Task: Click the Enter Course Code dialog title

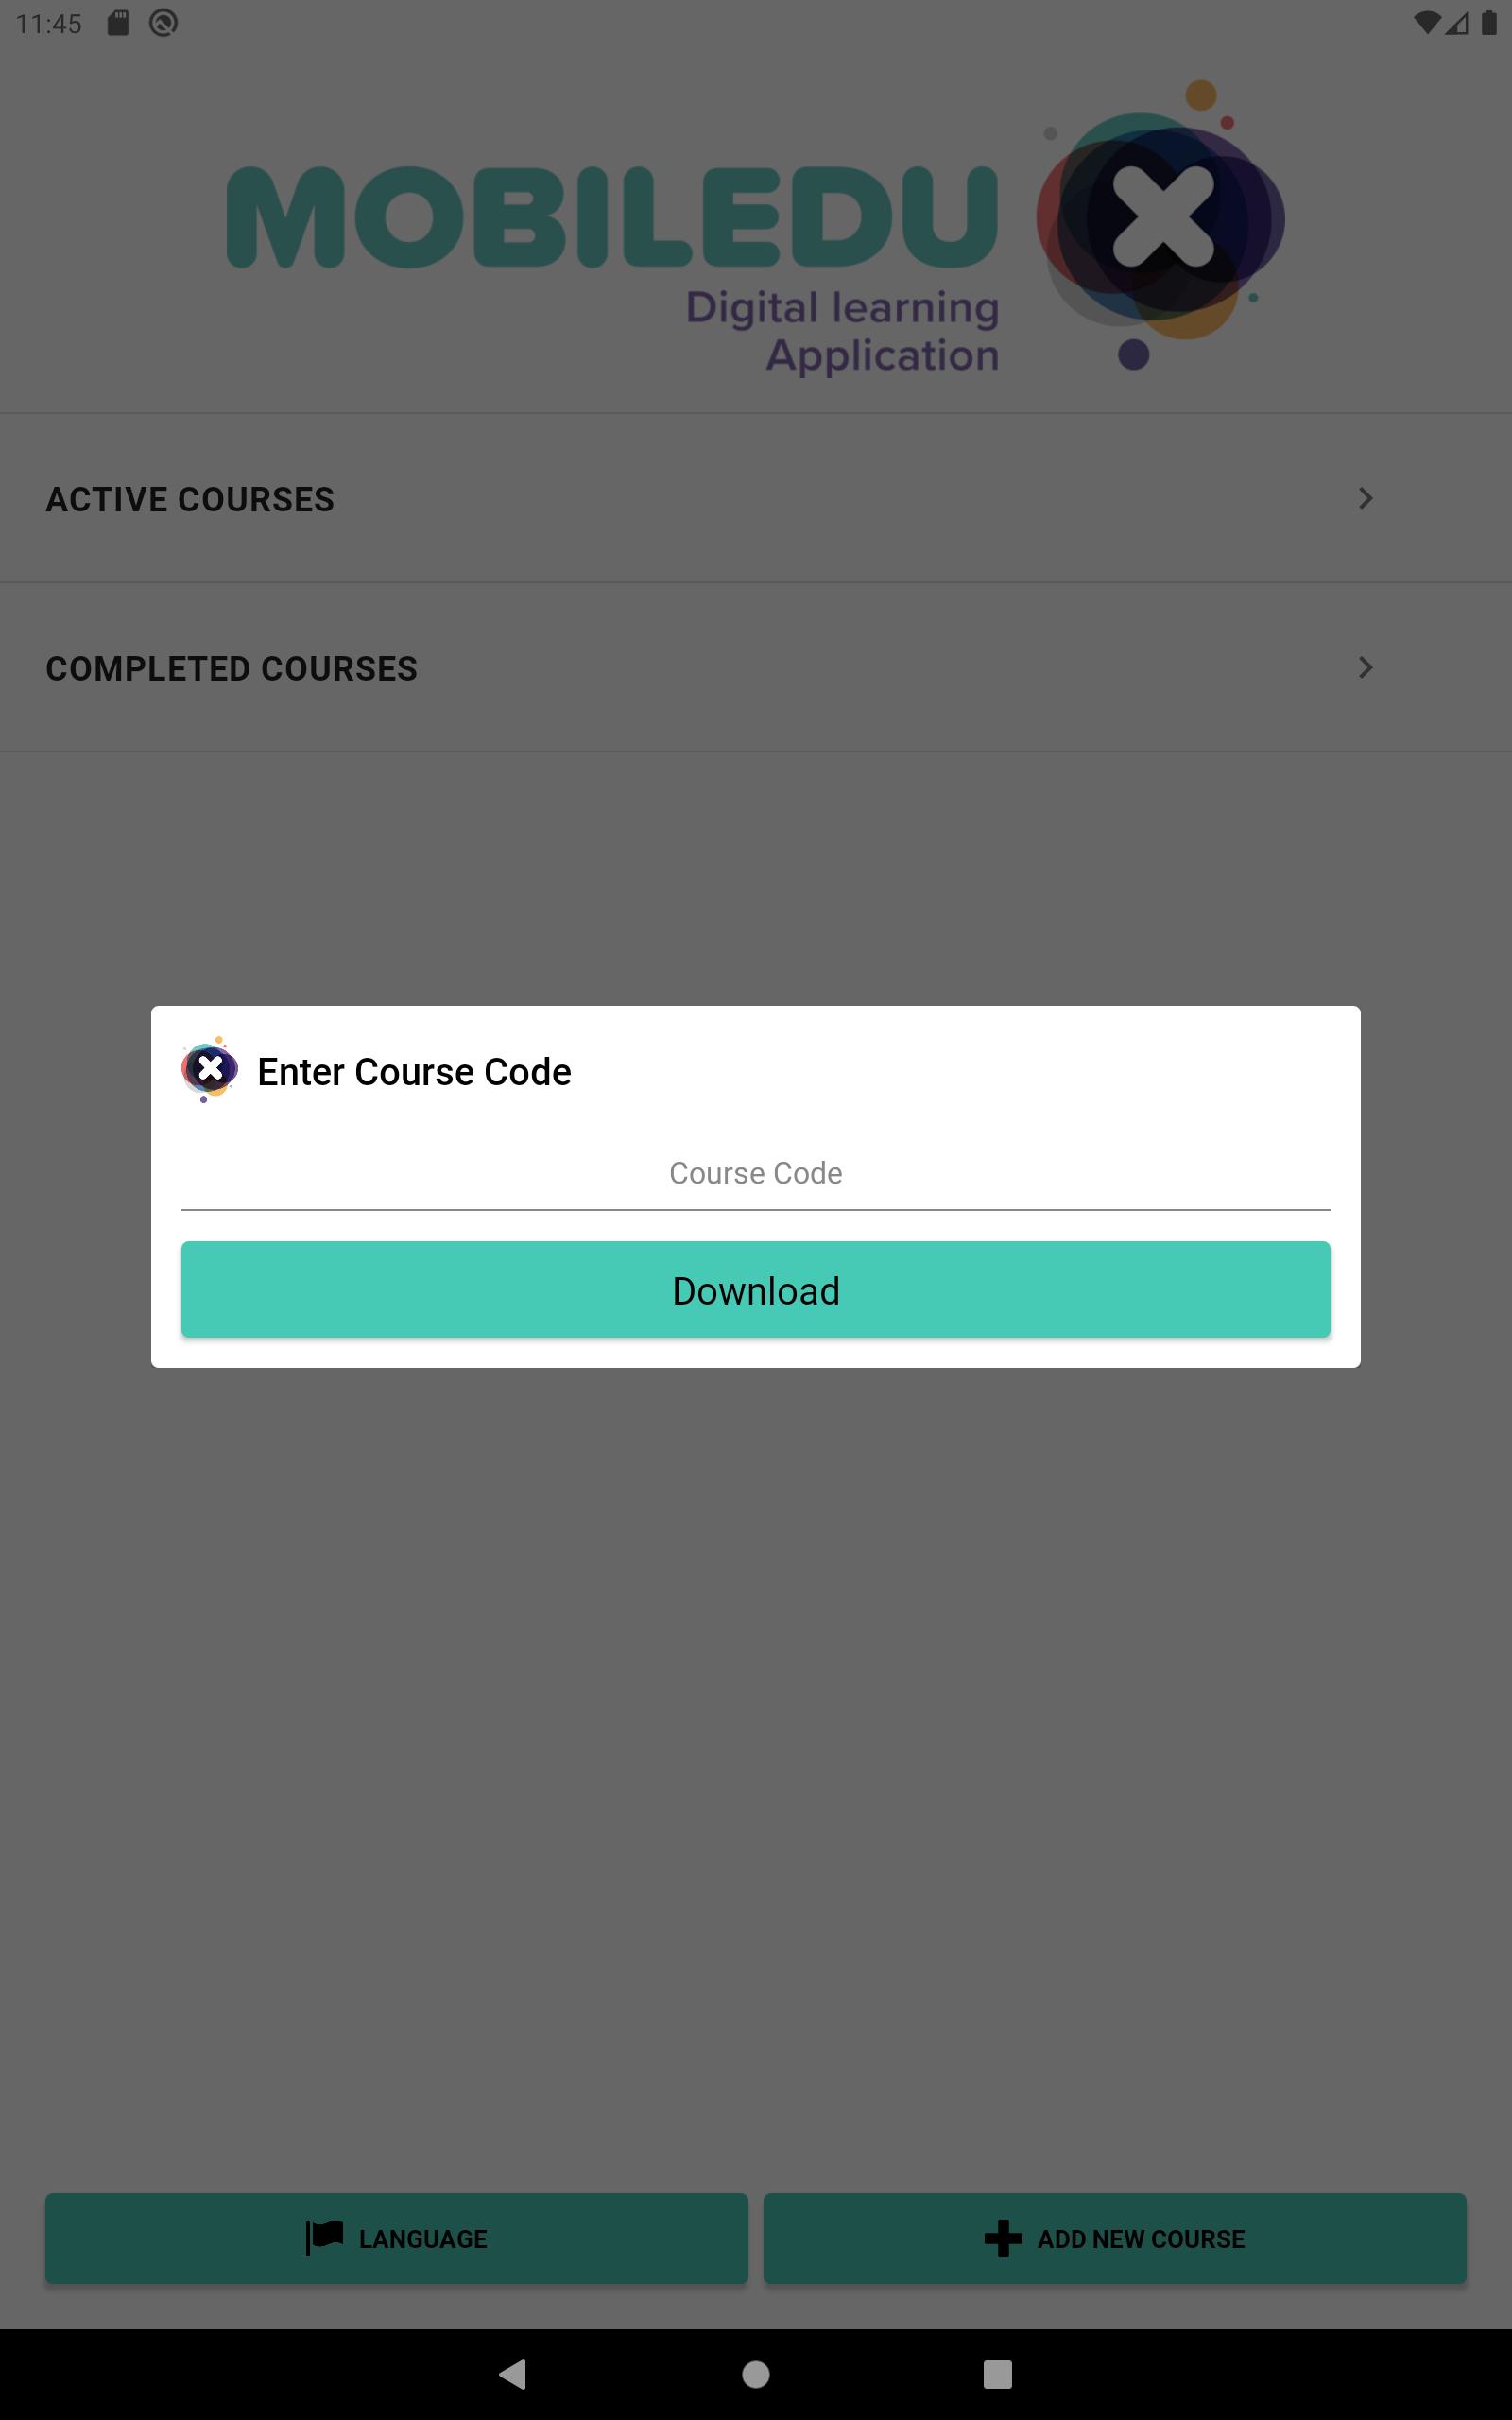Action: 414,1071
